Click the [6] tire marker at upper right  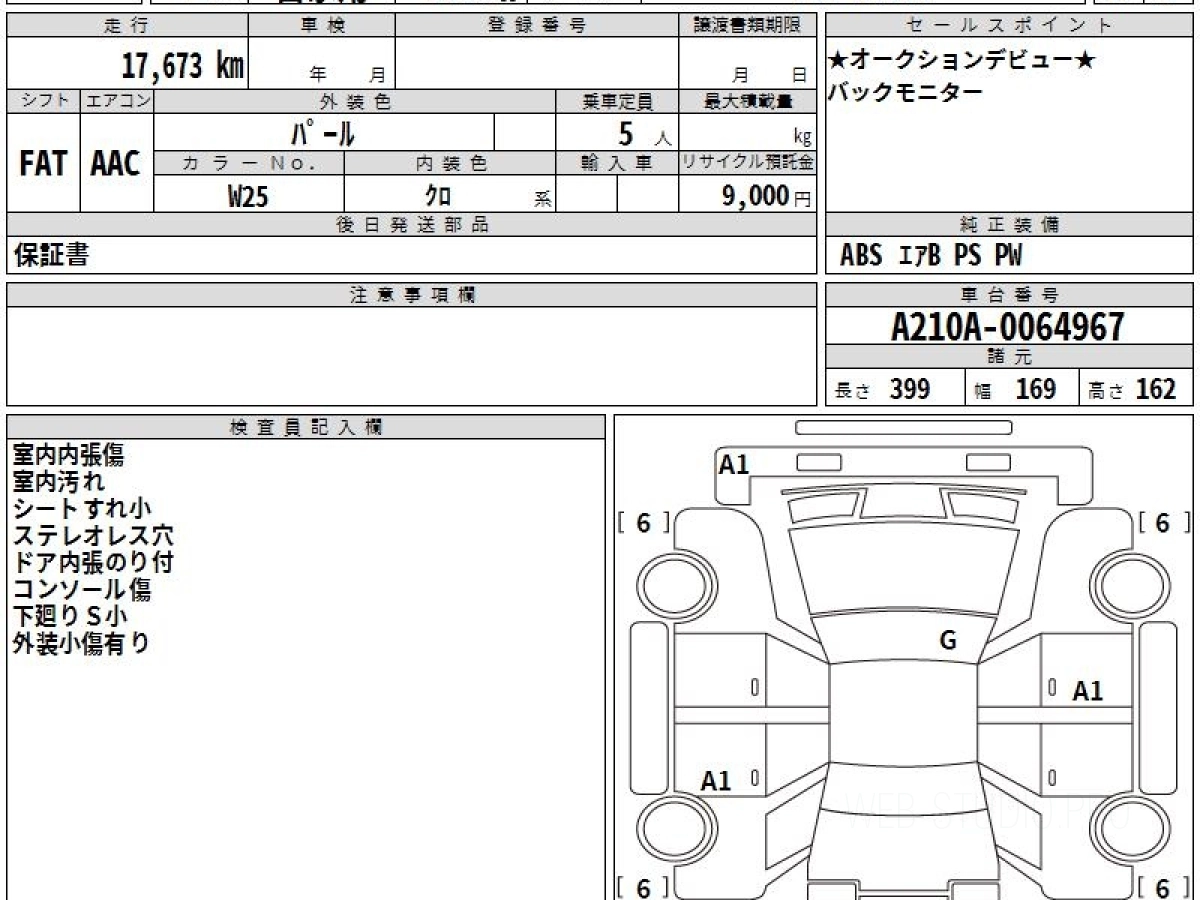[x=1164, y=523]
